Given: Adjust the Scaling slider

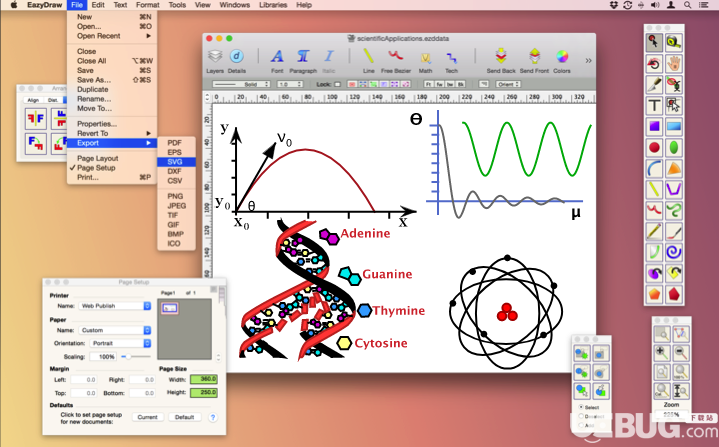Looking at the screenshot, I should 136,356.
